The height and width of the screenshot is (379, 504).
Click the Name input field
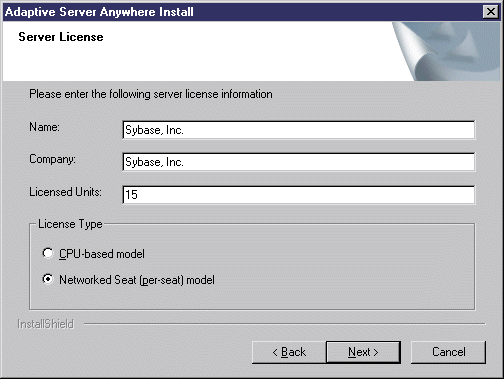pyautogui.click(x=298, y=130)
